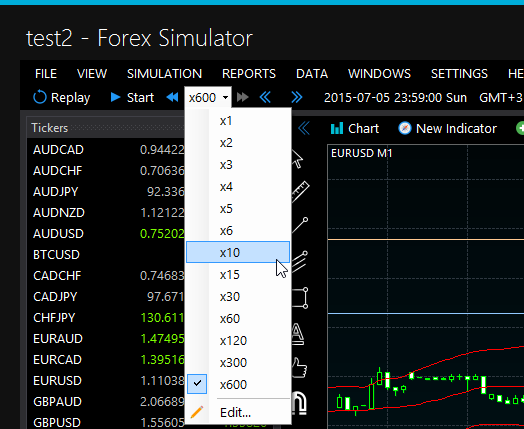The width and height of the screenshot is (524, 429).
Task: Open the x600 speed dropdown arrow
Action: coord(226,98)
